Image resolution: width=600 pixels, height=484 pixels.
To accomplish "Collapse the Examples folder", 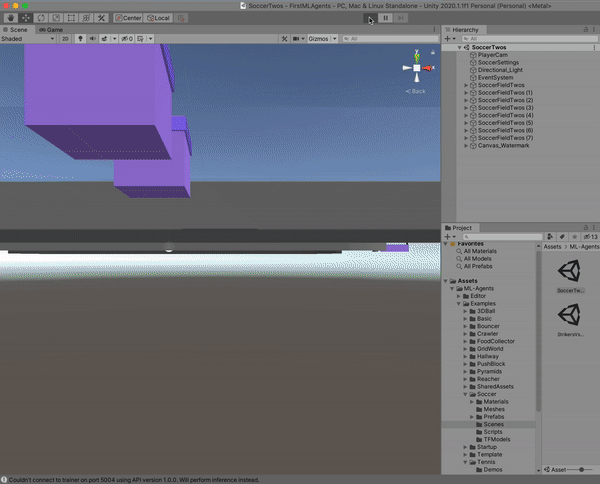I will (458, 303).
